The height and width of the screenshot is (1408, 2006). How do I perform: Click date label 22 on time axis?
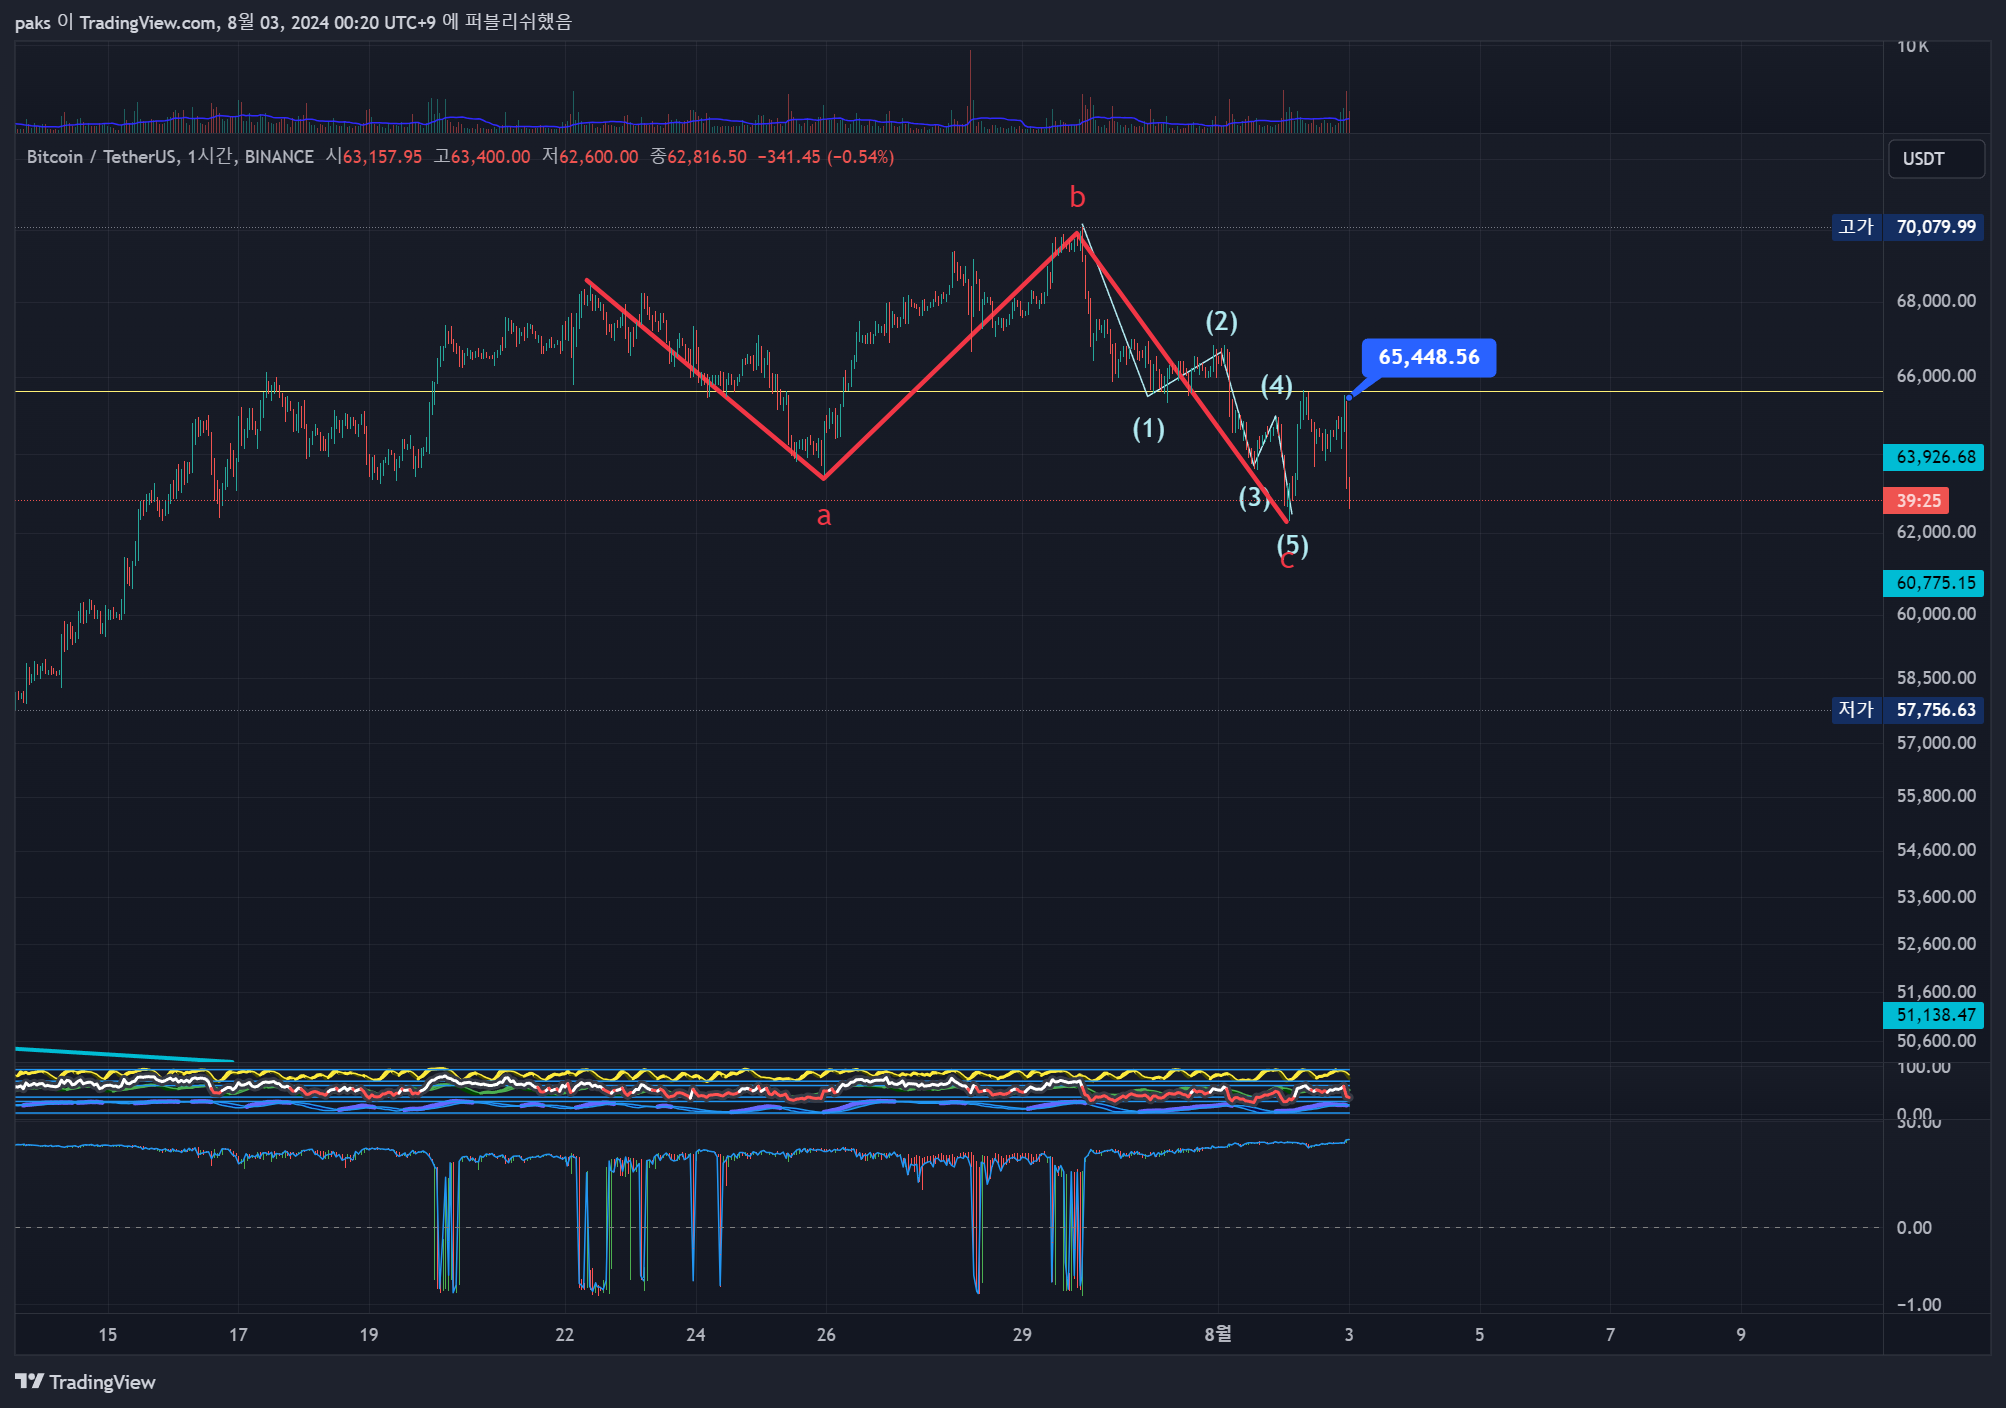click(x=565, y=1335)
